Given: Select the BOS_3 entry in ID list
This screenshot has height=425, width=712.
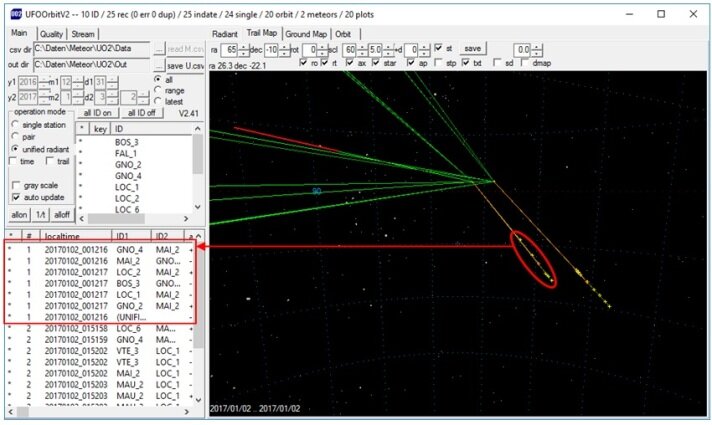Looking at the screenshot, I should [x=125, y=143].
